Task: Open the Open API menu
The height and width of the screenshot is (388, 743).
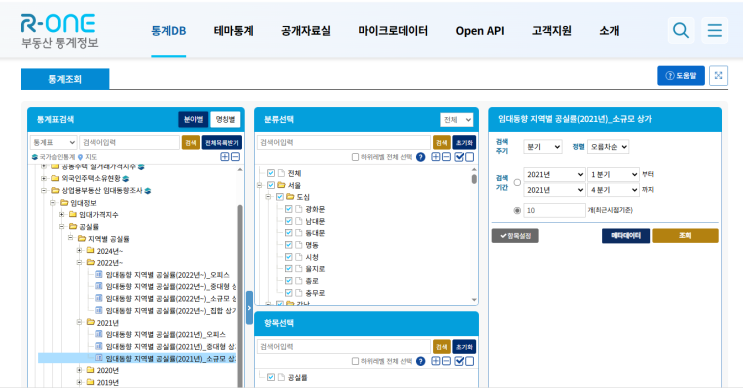Action: click(480, 31)
